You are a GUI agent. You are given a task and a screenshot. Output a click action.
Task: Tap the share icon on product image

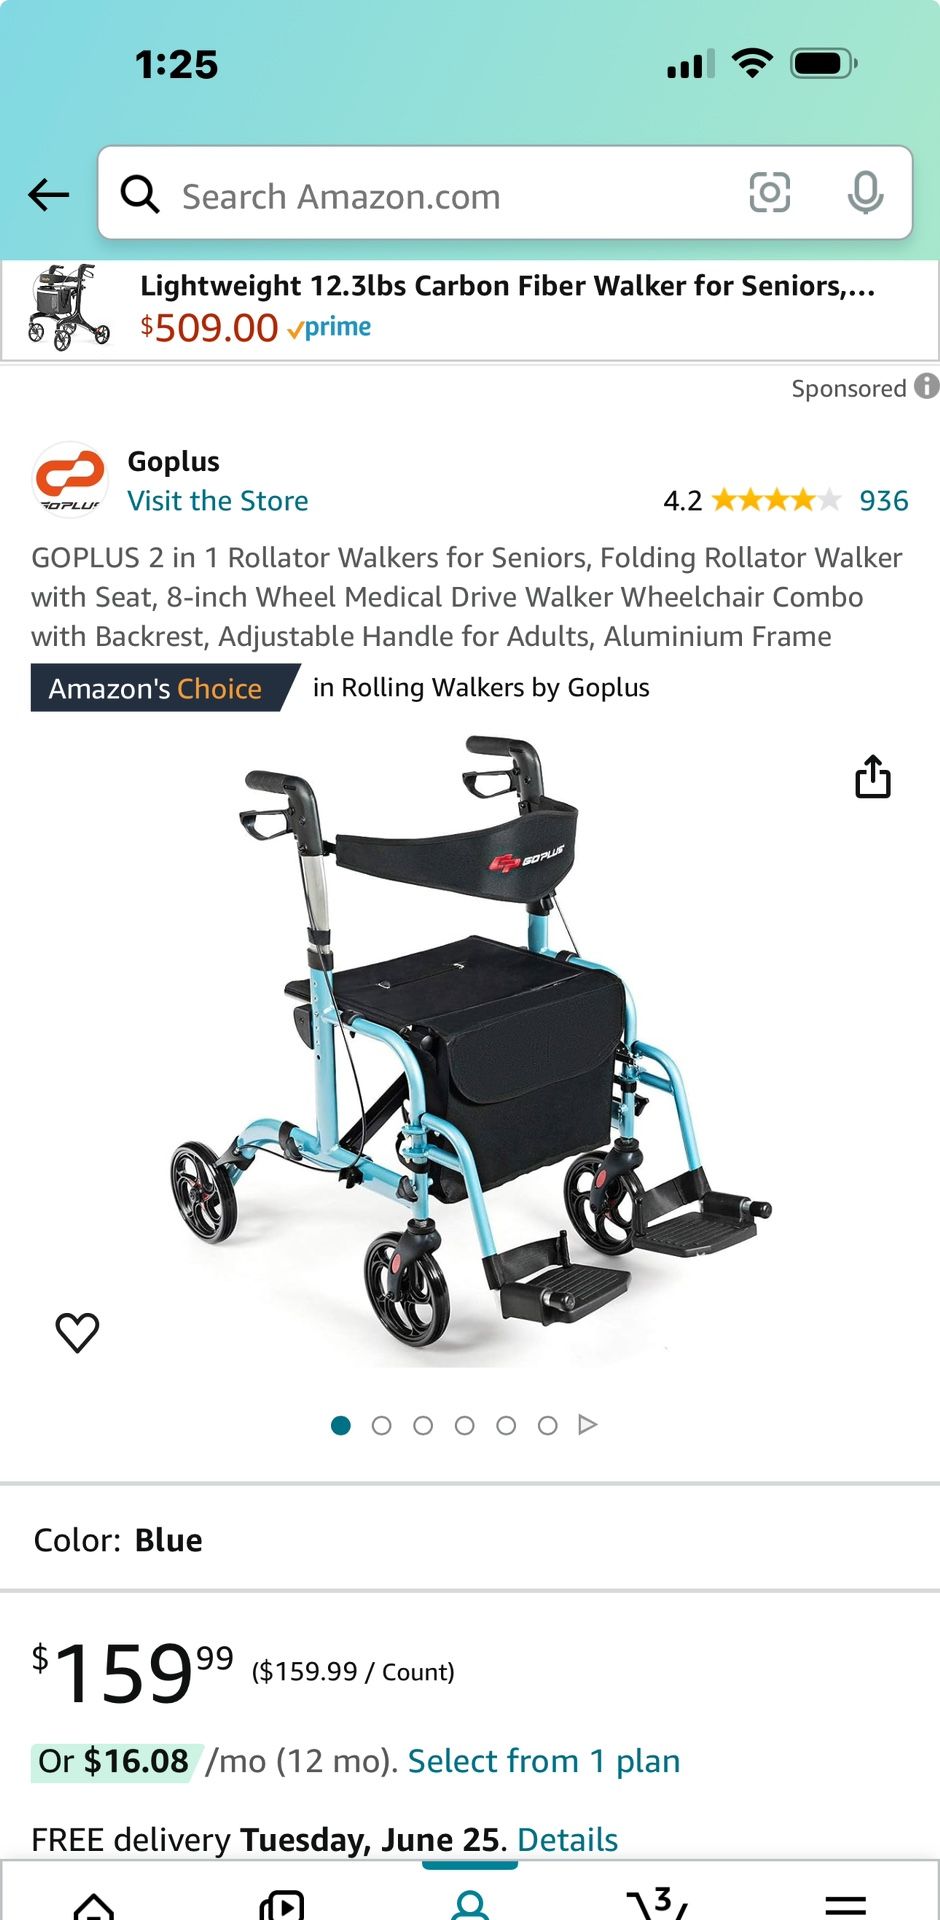872,776
